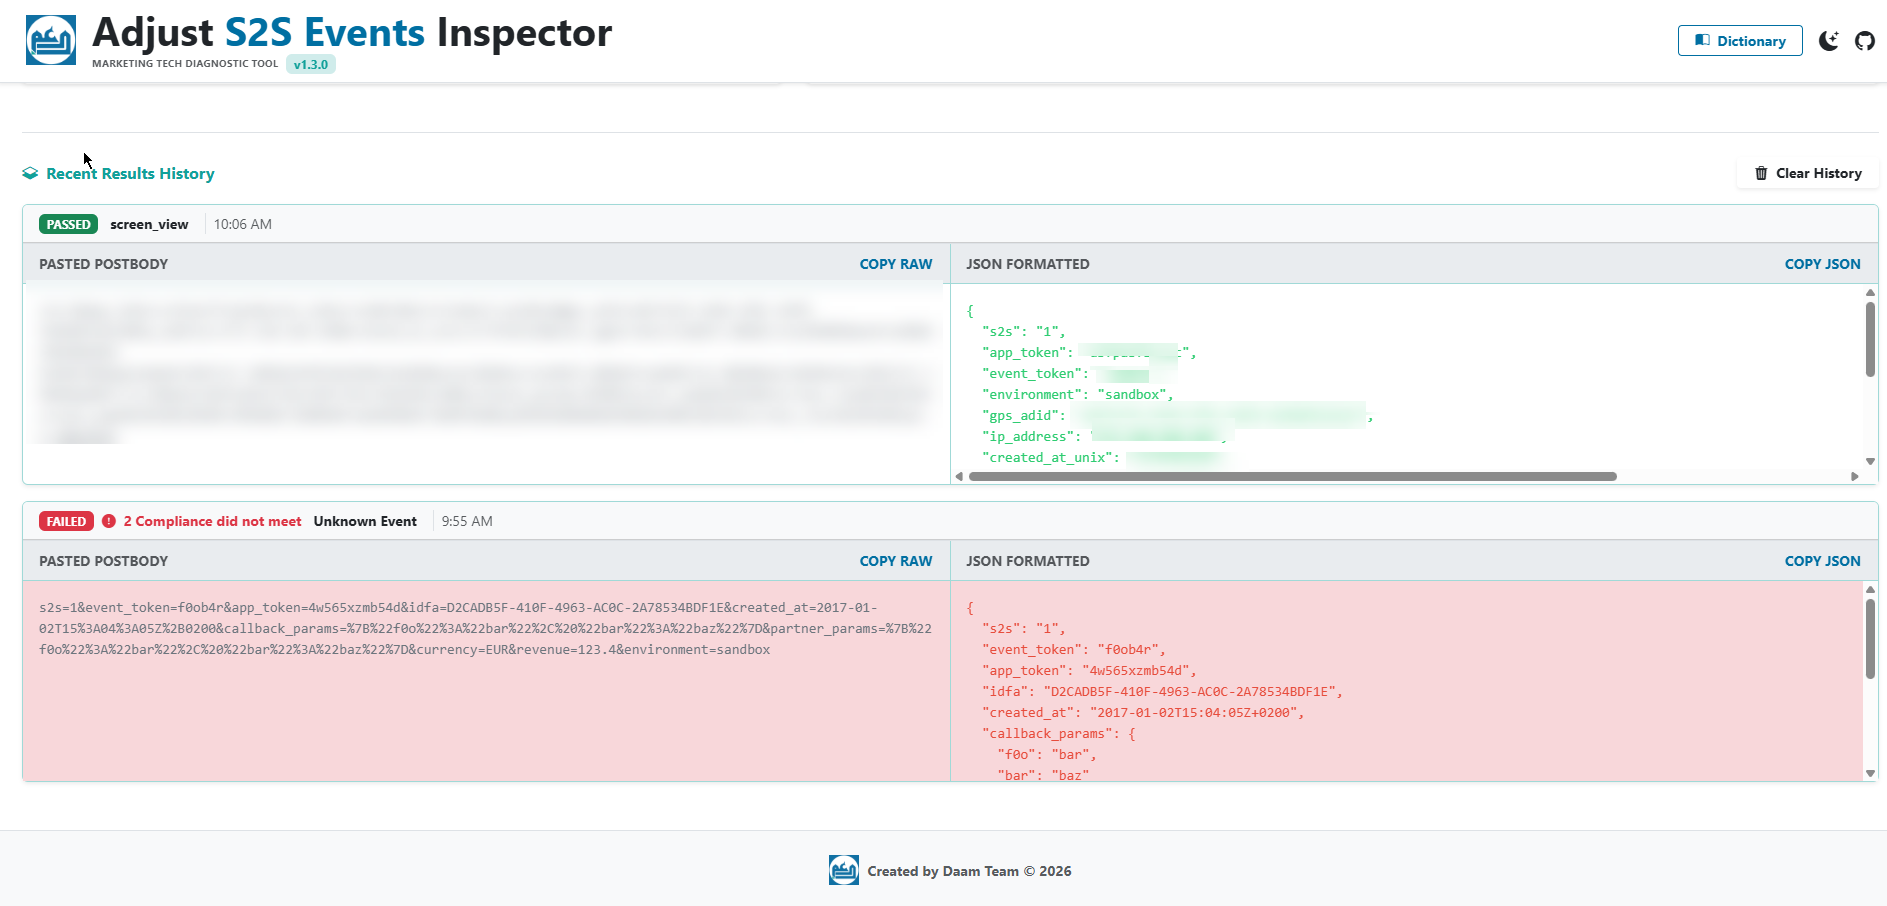Click the vertical scrollbar in the Unknown Event JSON panel
Screen dimensions: 1887x906
[x=1870, y=639]
